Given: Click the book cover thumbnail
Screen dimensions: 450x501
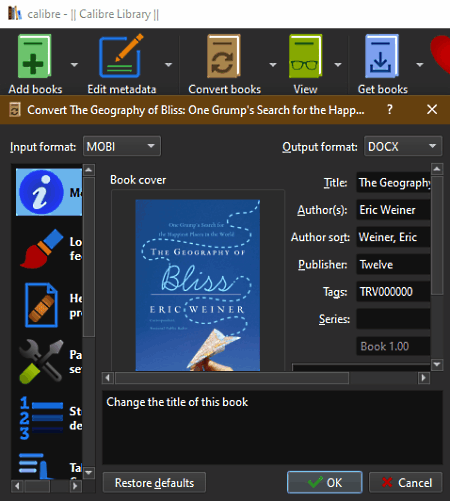Looking at the screenshot, I should pos(198,285).
